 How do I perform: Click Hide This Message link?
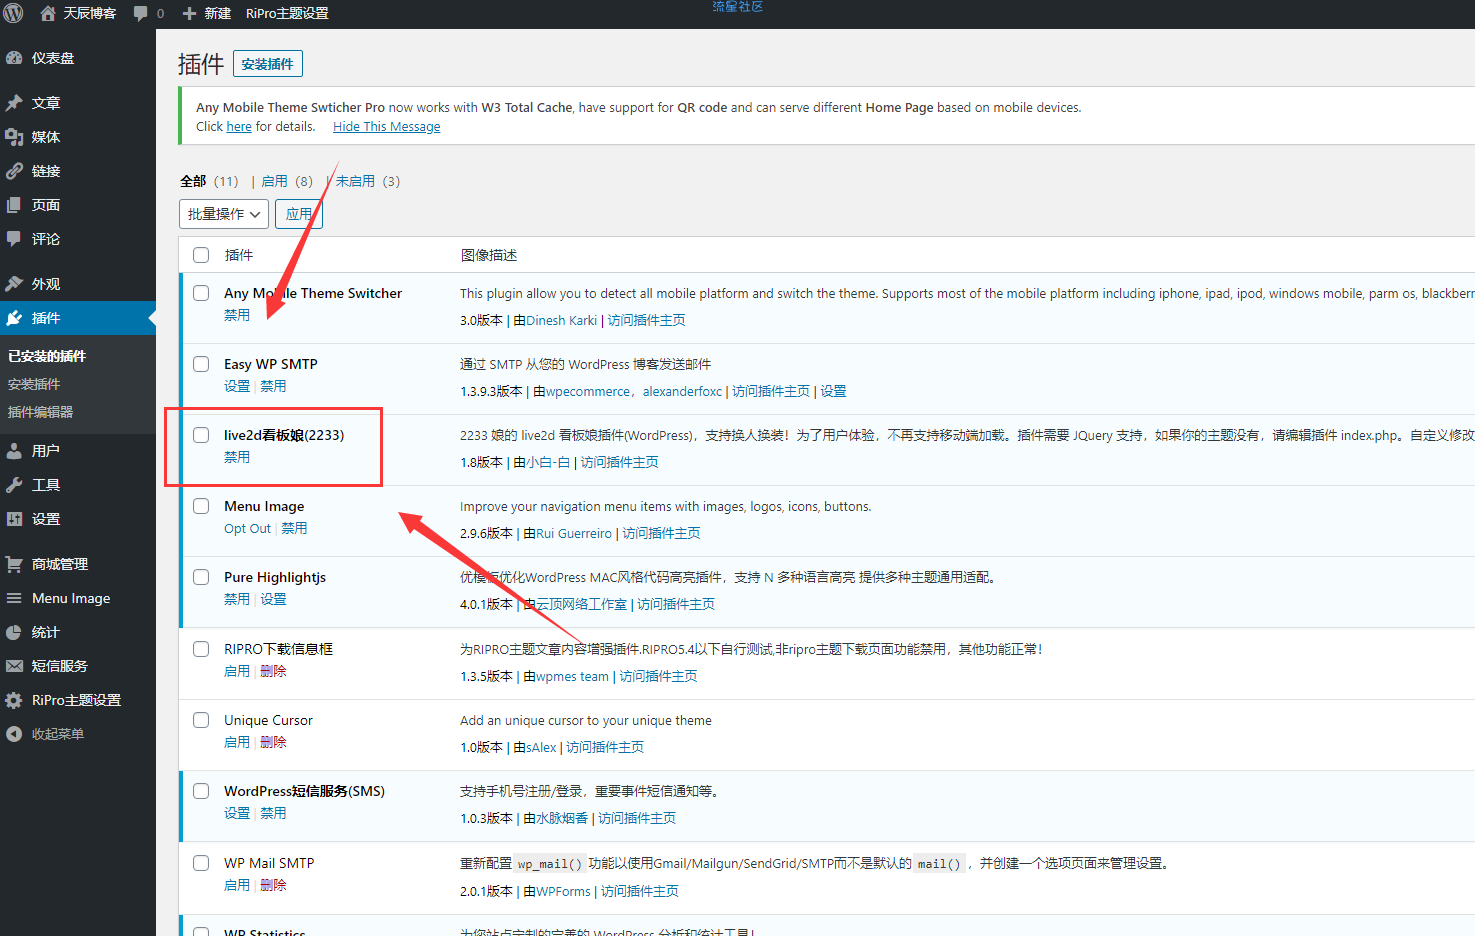tap(387, 126)
